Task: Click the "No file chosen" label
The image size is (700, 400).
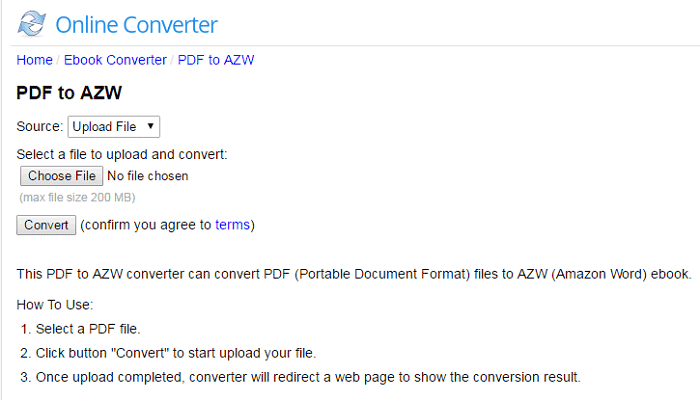Action: pyautogui.click(x=148, y=176)
